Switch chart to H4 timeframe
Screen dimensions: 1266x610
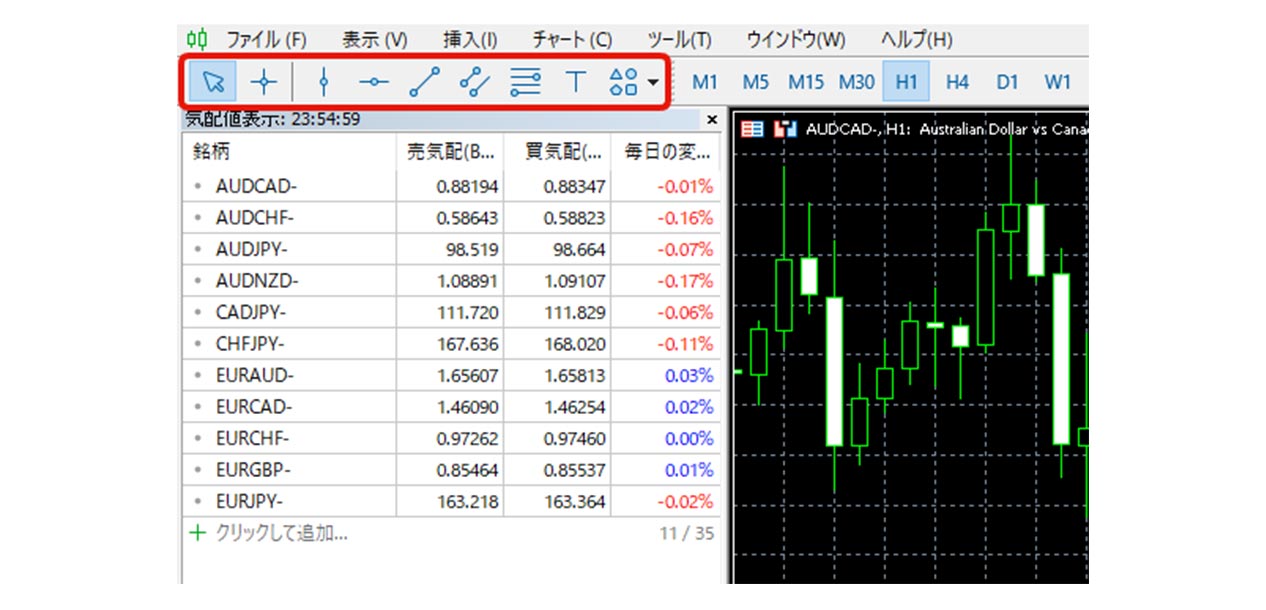tap(957, 82)
